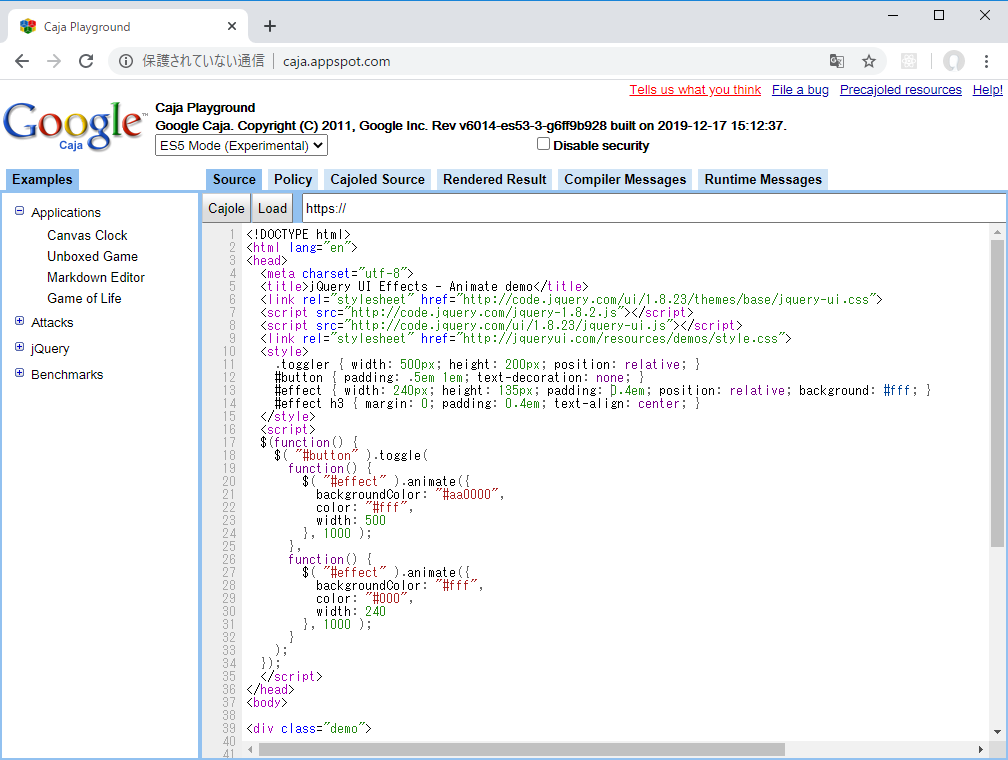This screenshot has width=1008, height=760.
Task: Open the ES5 Mode dropdown
Action: 240,145
